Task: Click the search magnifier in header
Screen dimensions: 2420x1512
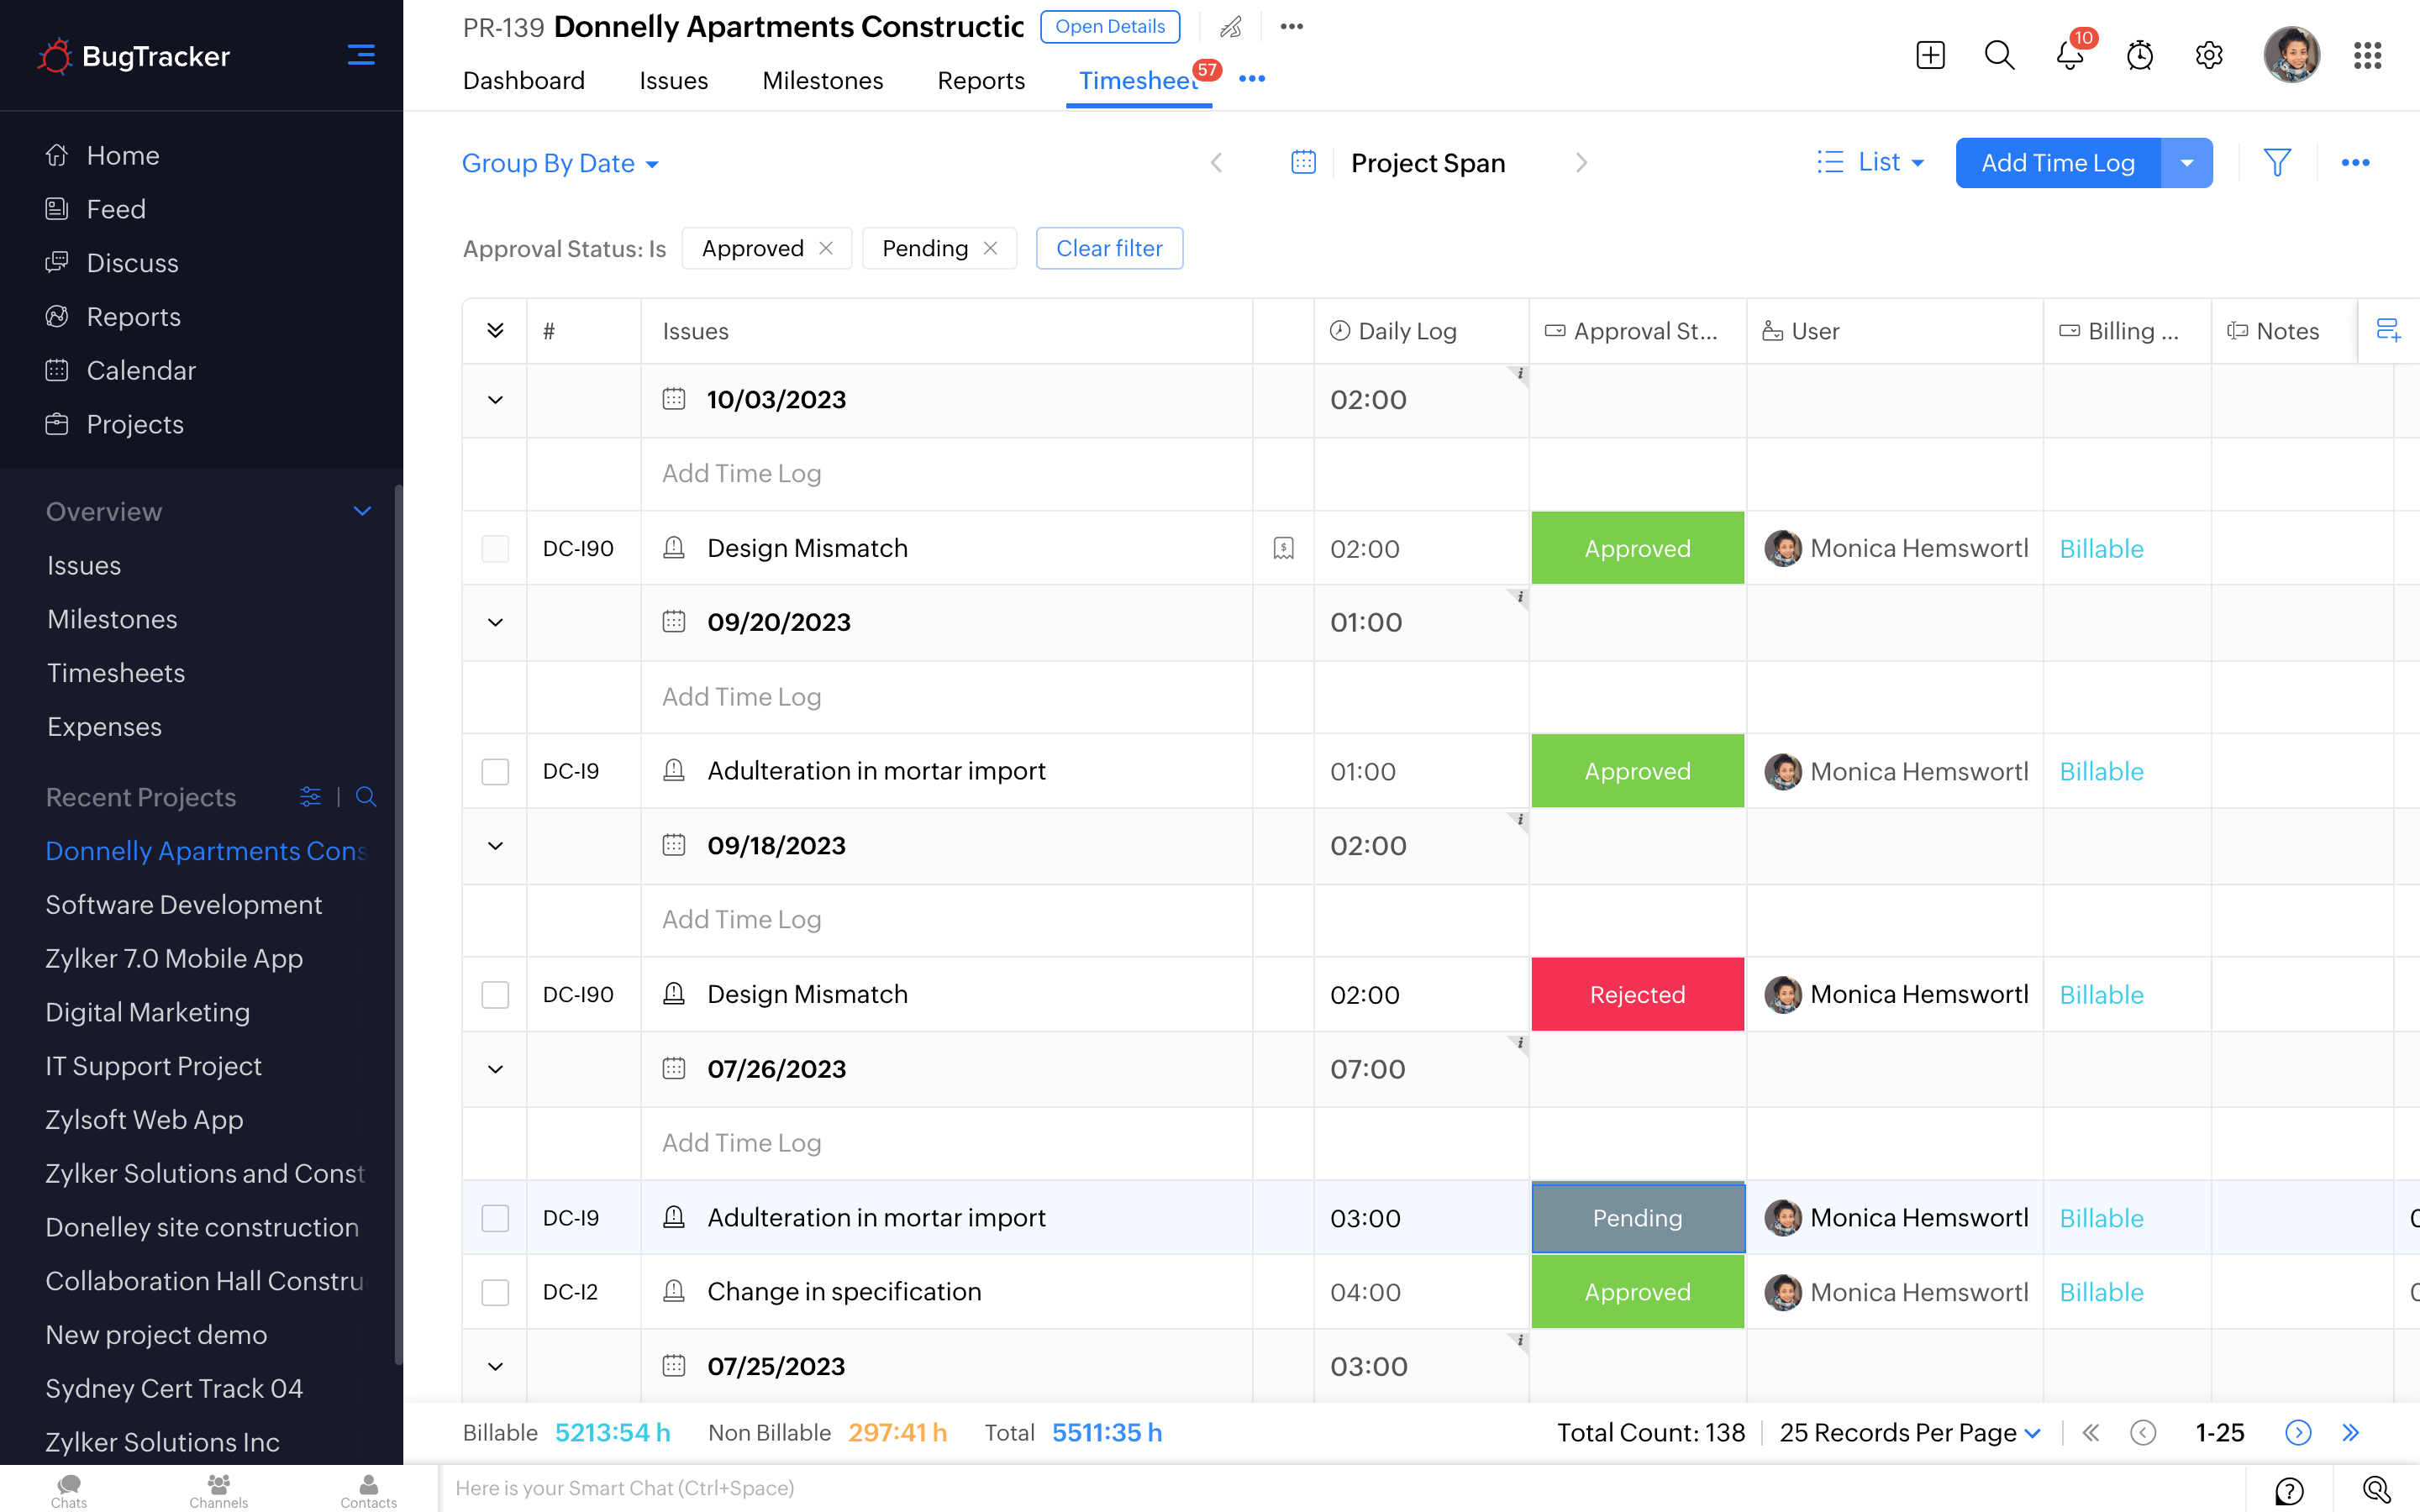Action: pyautogui.click(x=1999, y=55)
